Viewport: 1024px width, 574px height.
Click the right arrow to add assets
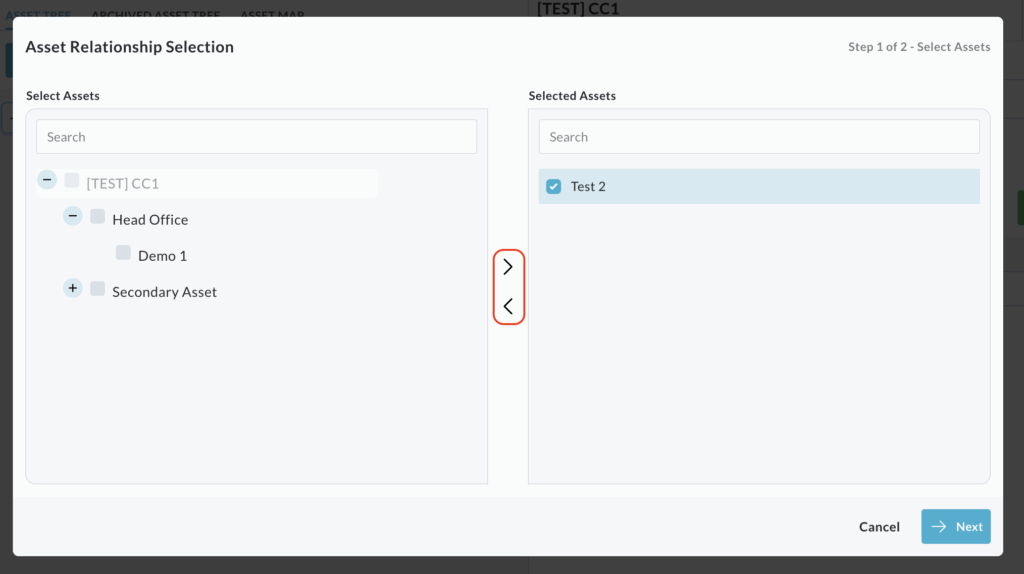pyautogui.click(x=508, y=267)
